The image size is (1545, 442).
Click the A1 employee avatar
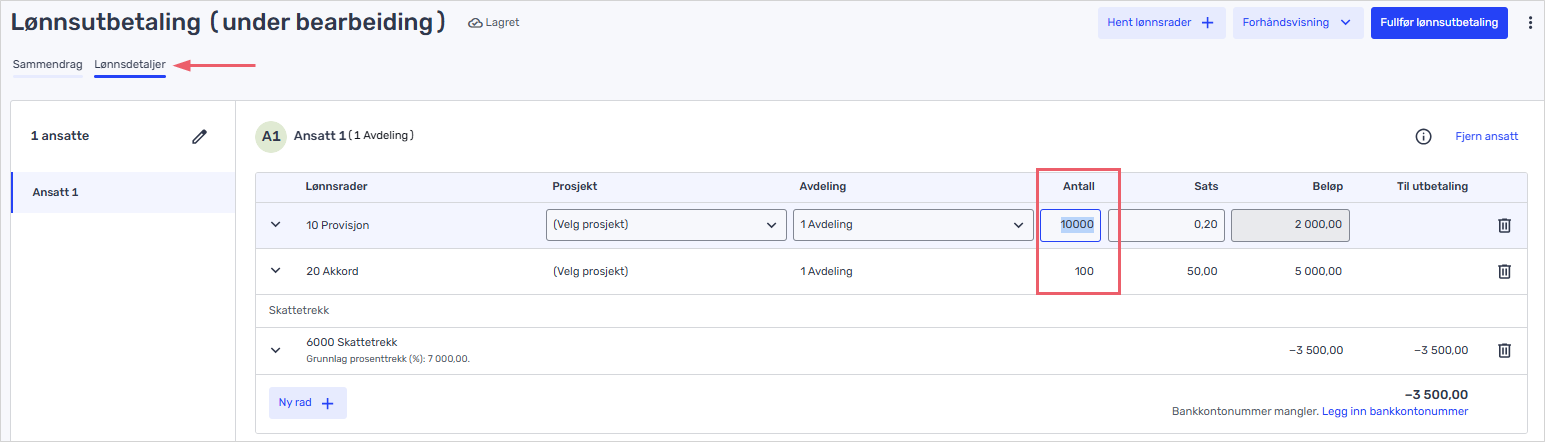tap(271, 136)
